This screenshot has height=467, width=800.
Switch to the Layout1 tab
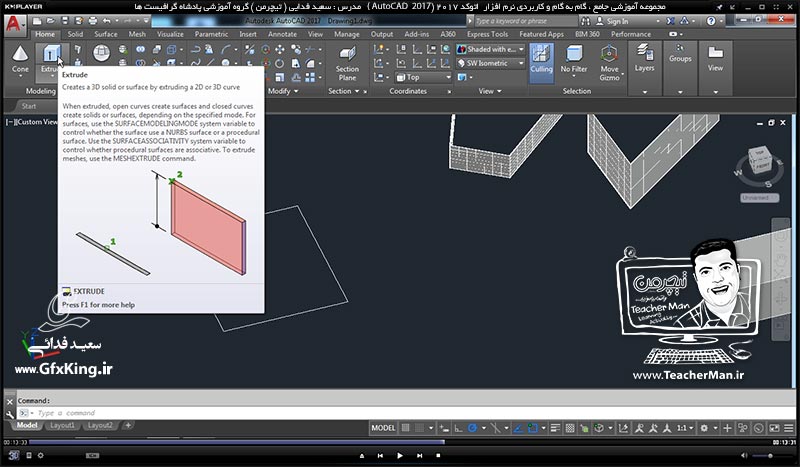tap(62, 426)
